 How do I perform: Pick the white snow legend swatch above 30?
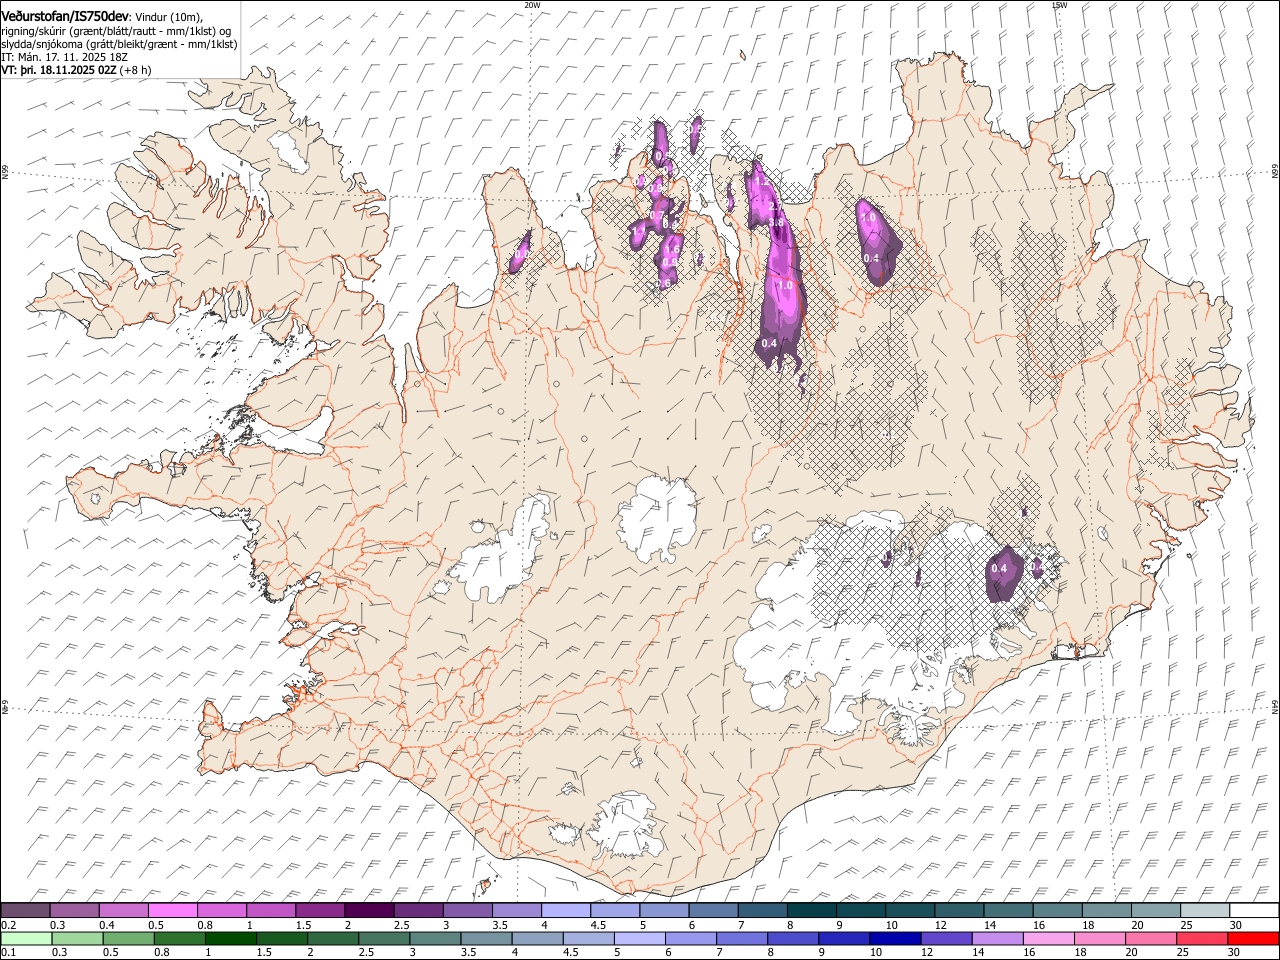(x=1255, y=910)
